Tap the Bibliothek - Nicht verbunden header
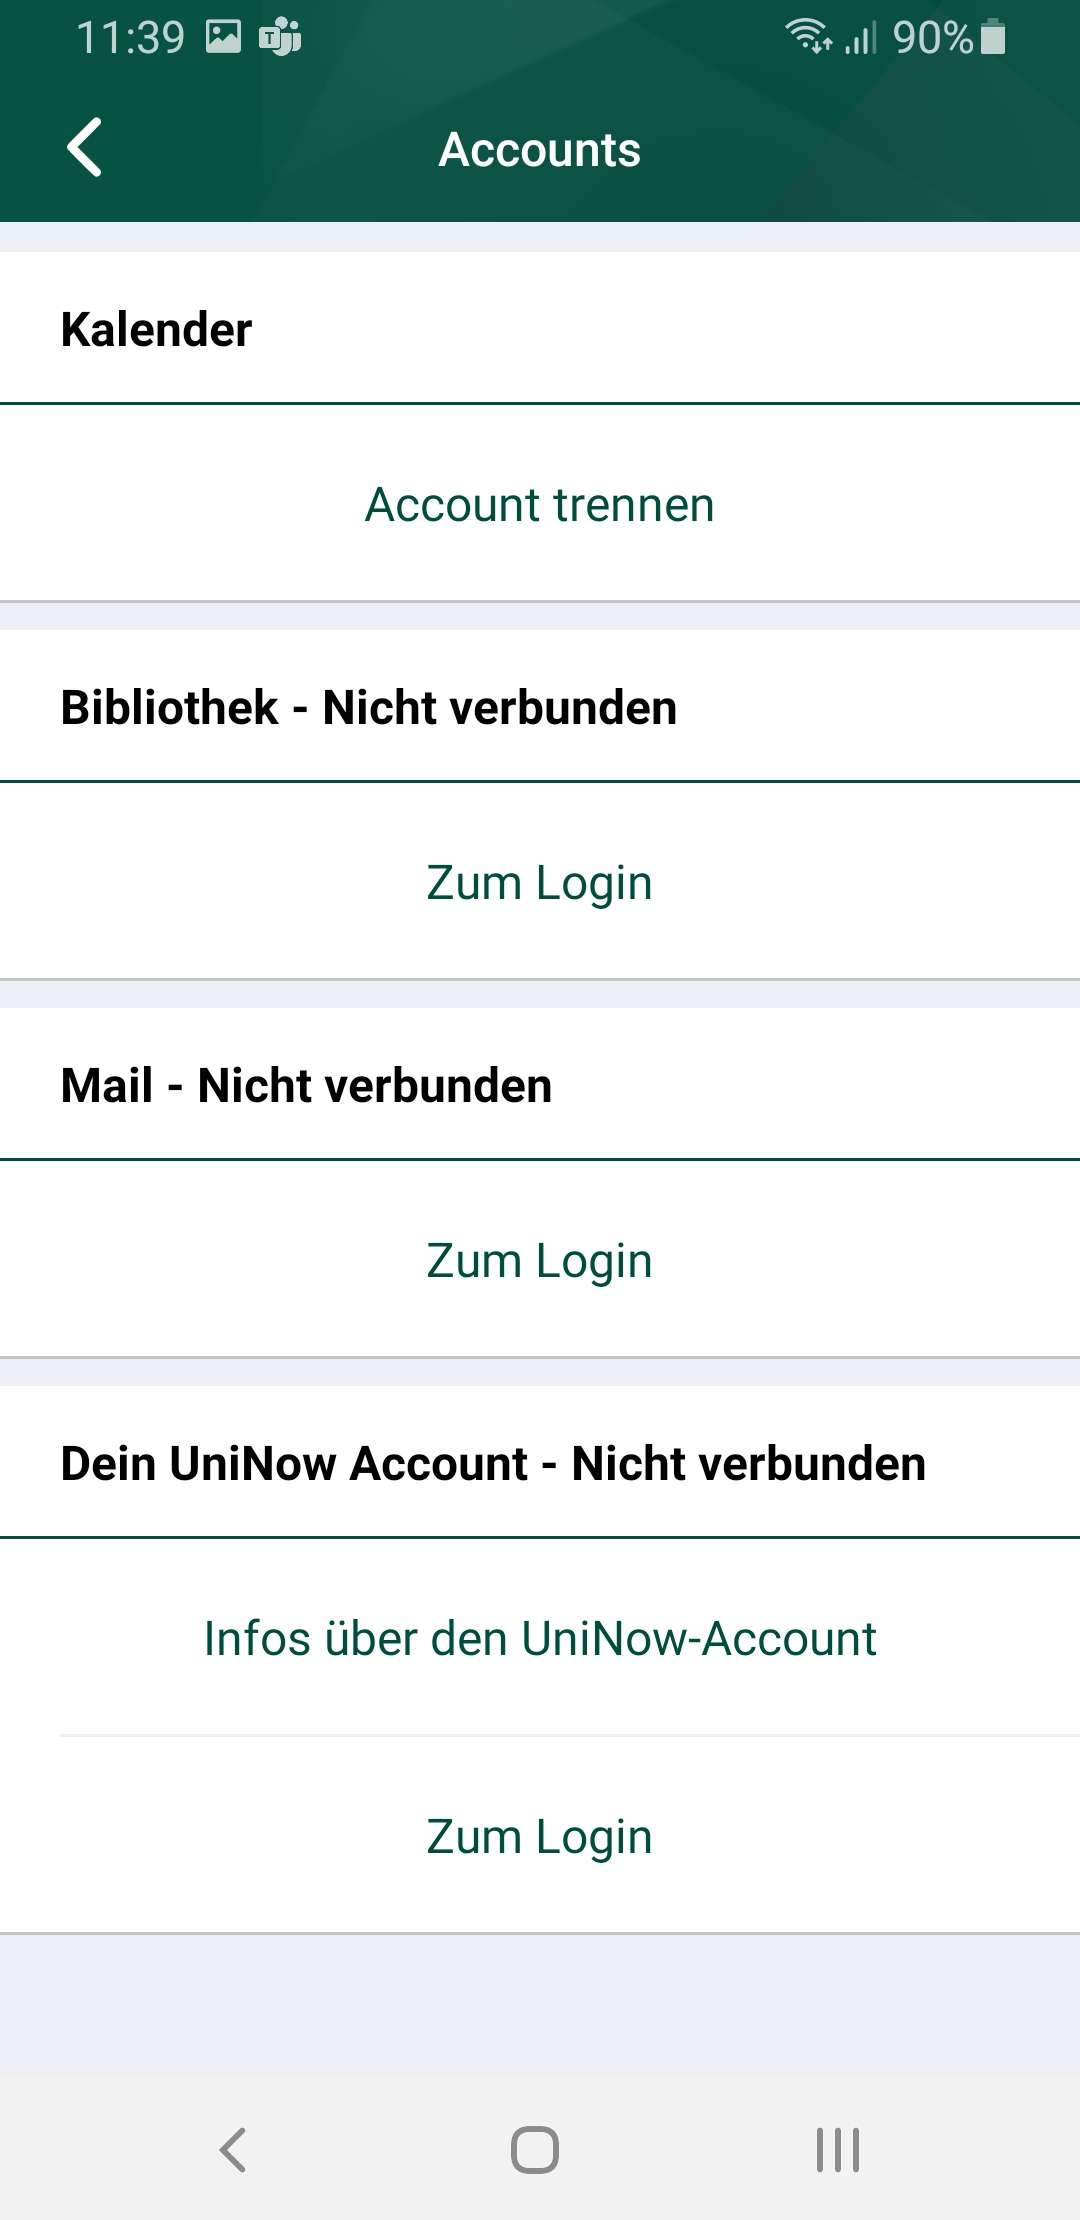The image size is (1080, 2220). 369,708
